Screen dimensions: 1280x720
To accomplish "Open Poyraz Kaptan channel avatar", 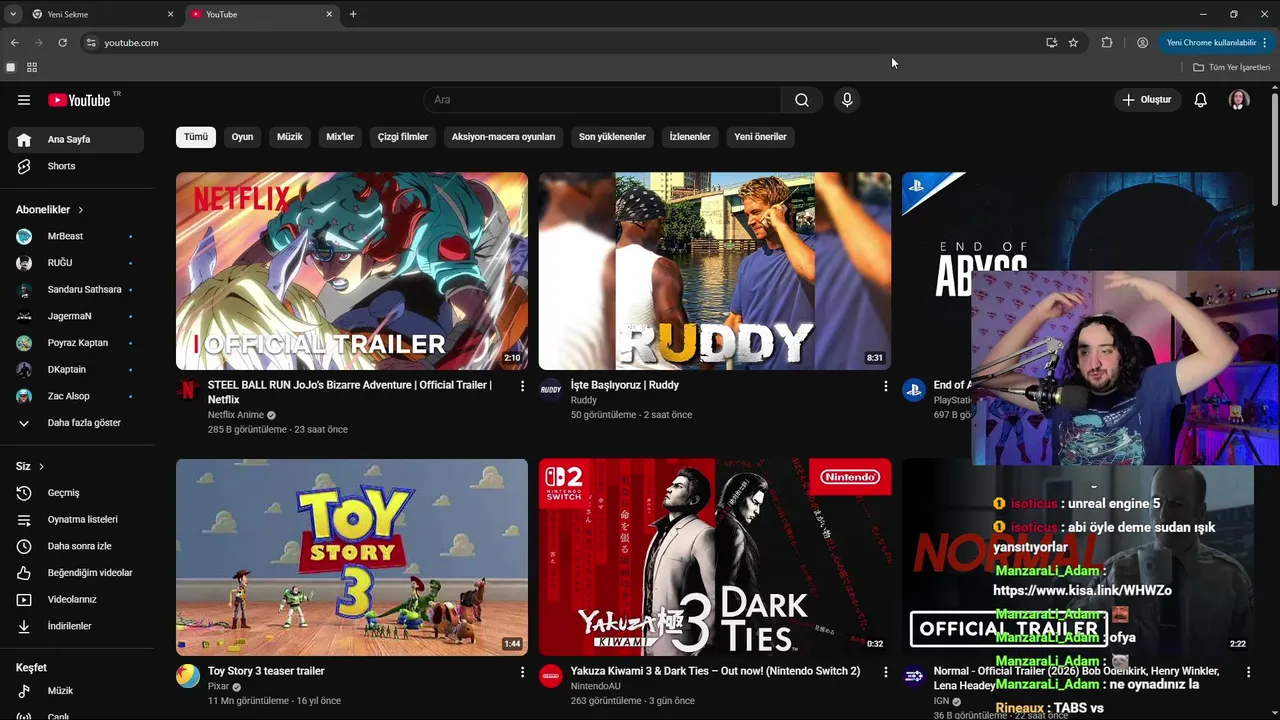I will (24, 343).
